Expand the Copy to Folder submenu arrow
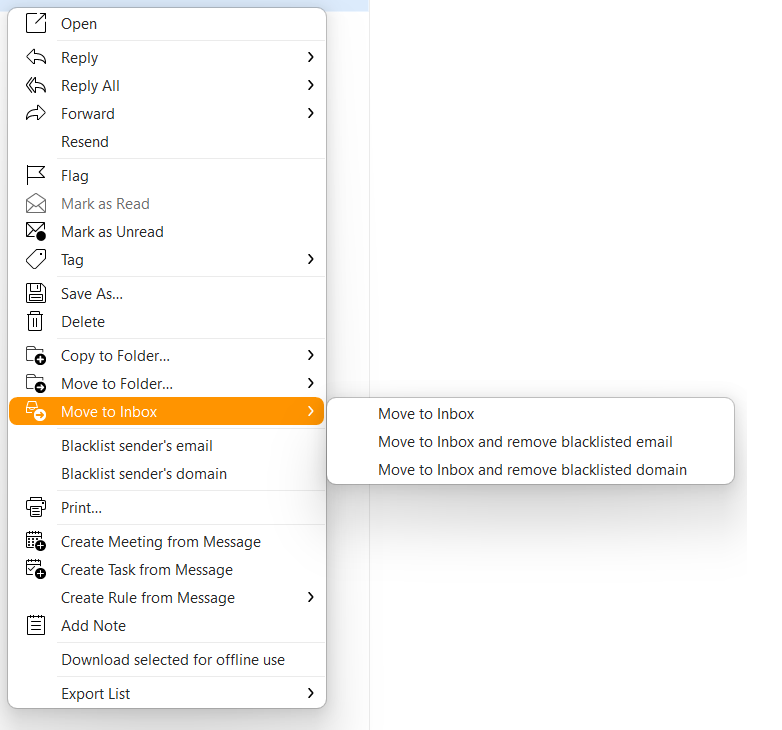This screenshot has width=782, height=730. click(x=311, y=355)
